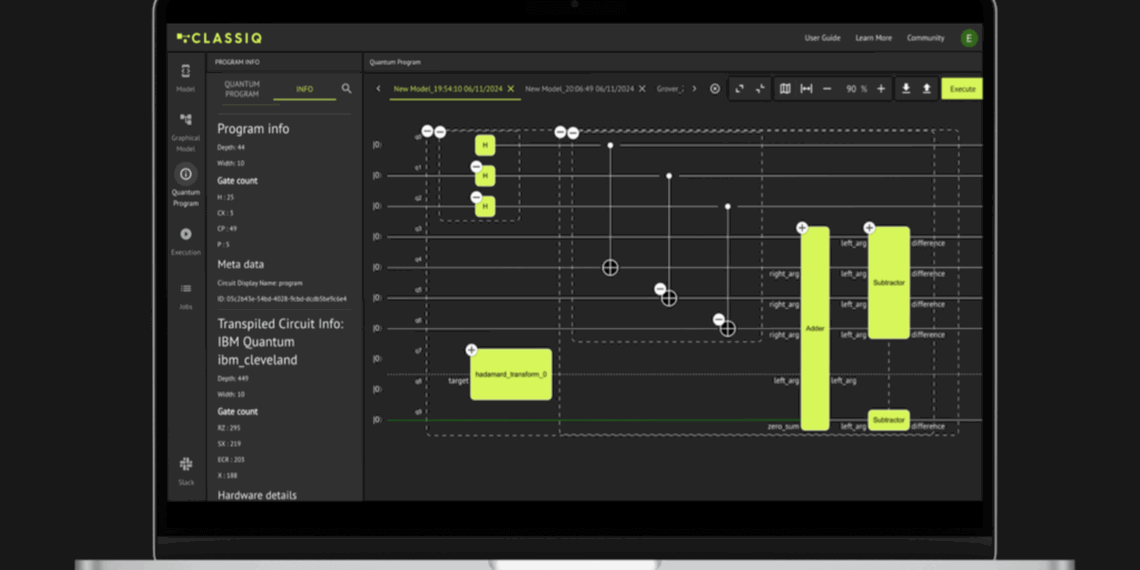
Task: Close the New Model_19:54:10 tab
Action: click(x=511, y=89)
